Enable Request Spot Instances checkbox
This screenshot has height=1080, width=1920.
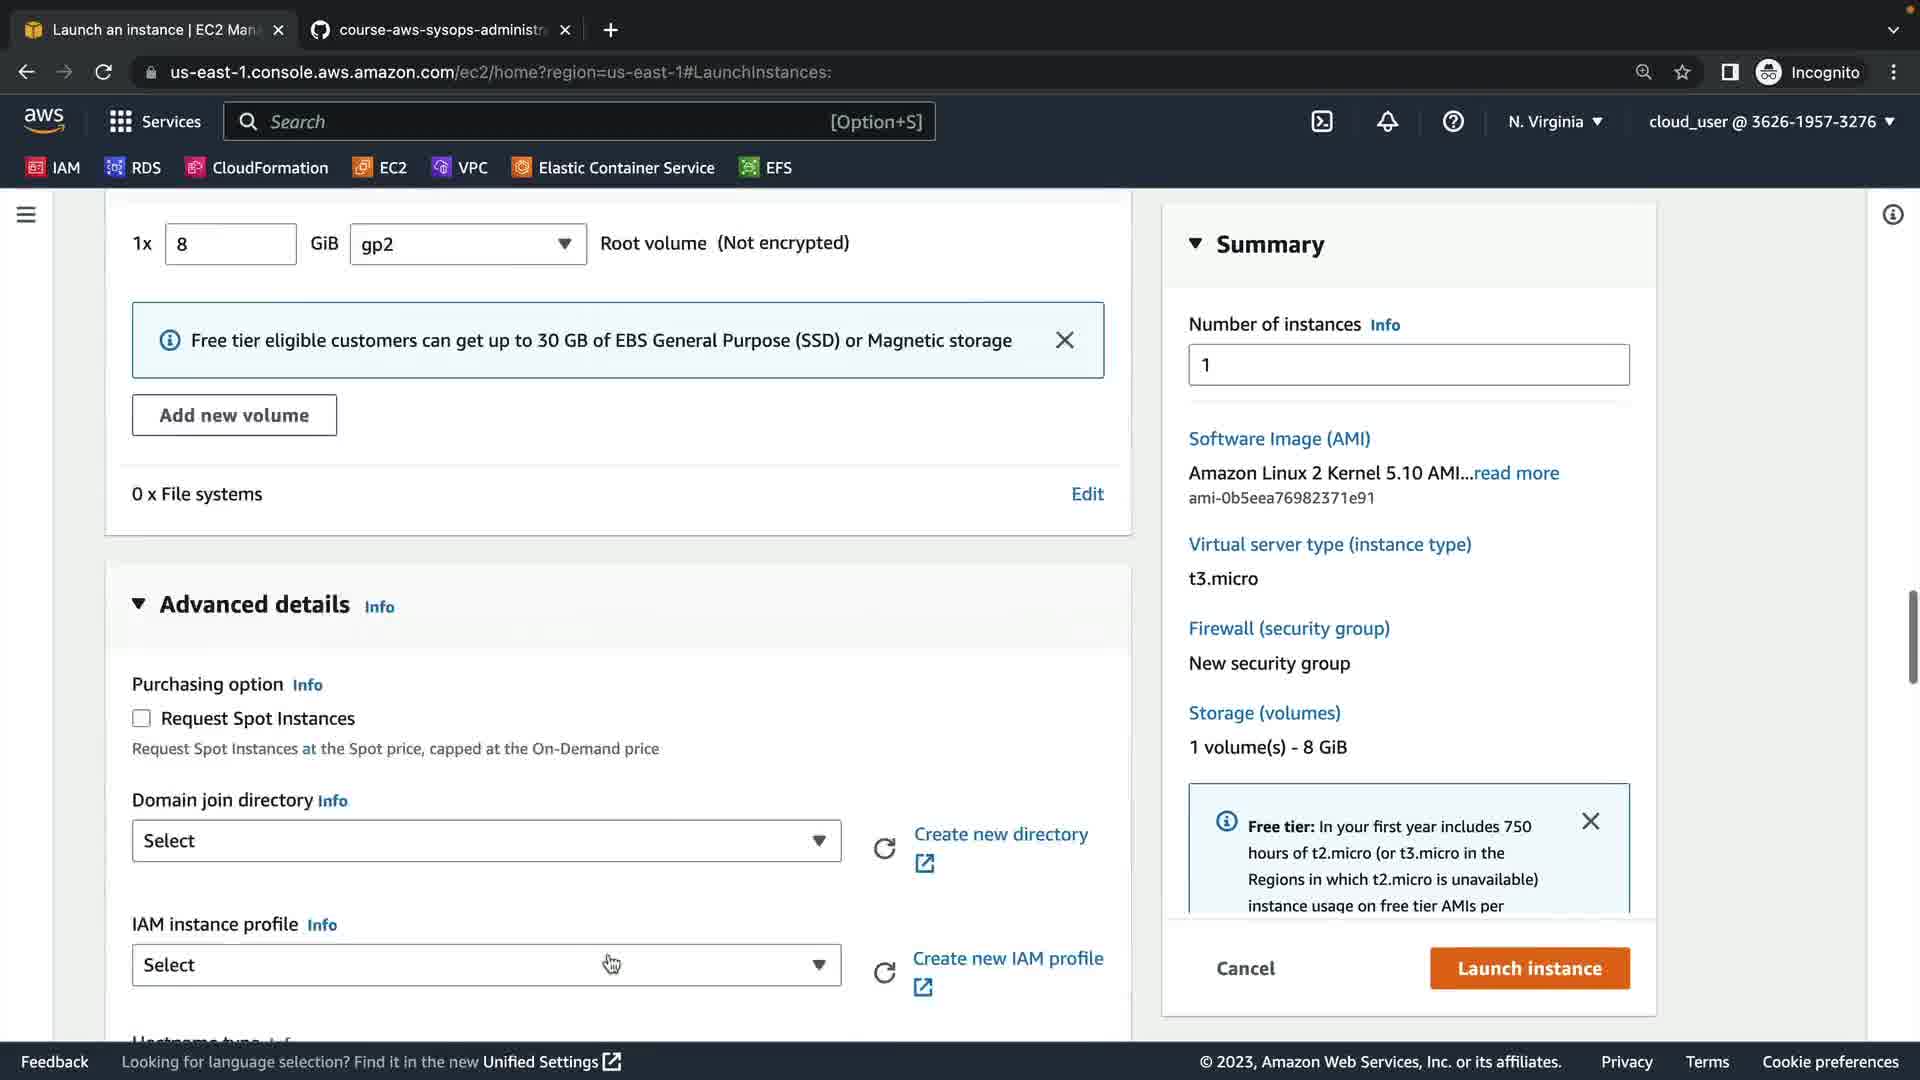tap(141, 719)
